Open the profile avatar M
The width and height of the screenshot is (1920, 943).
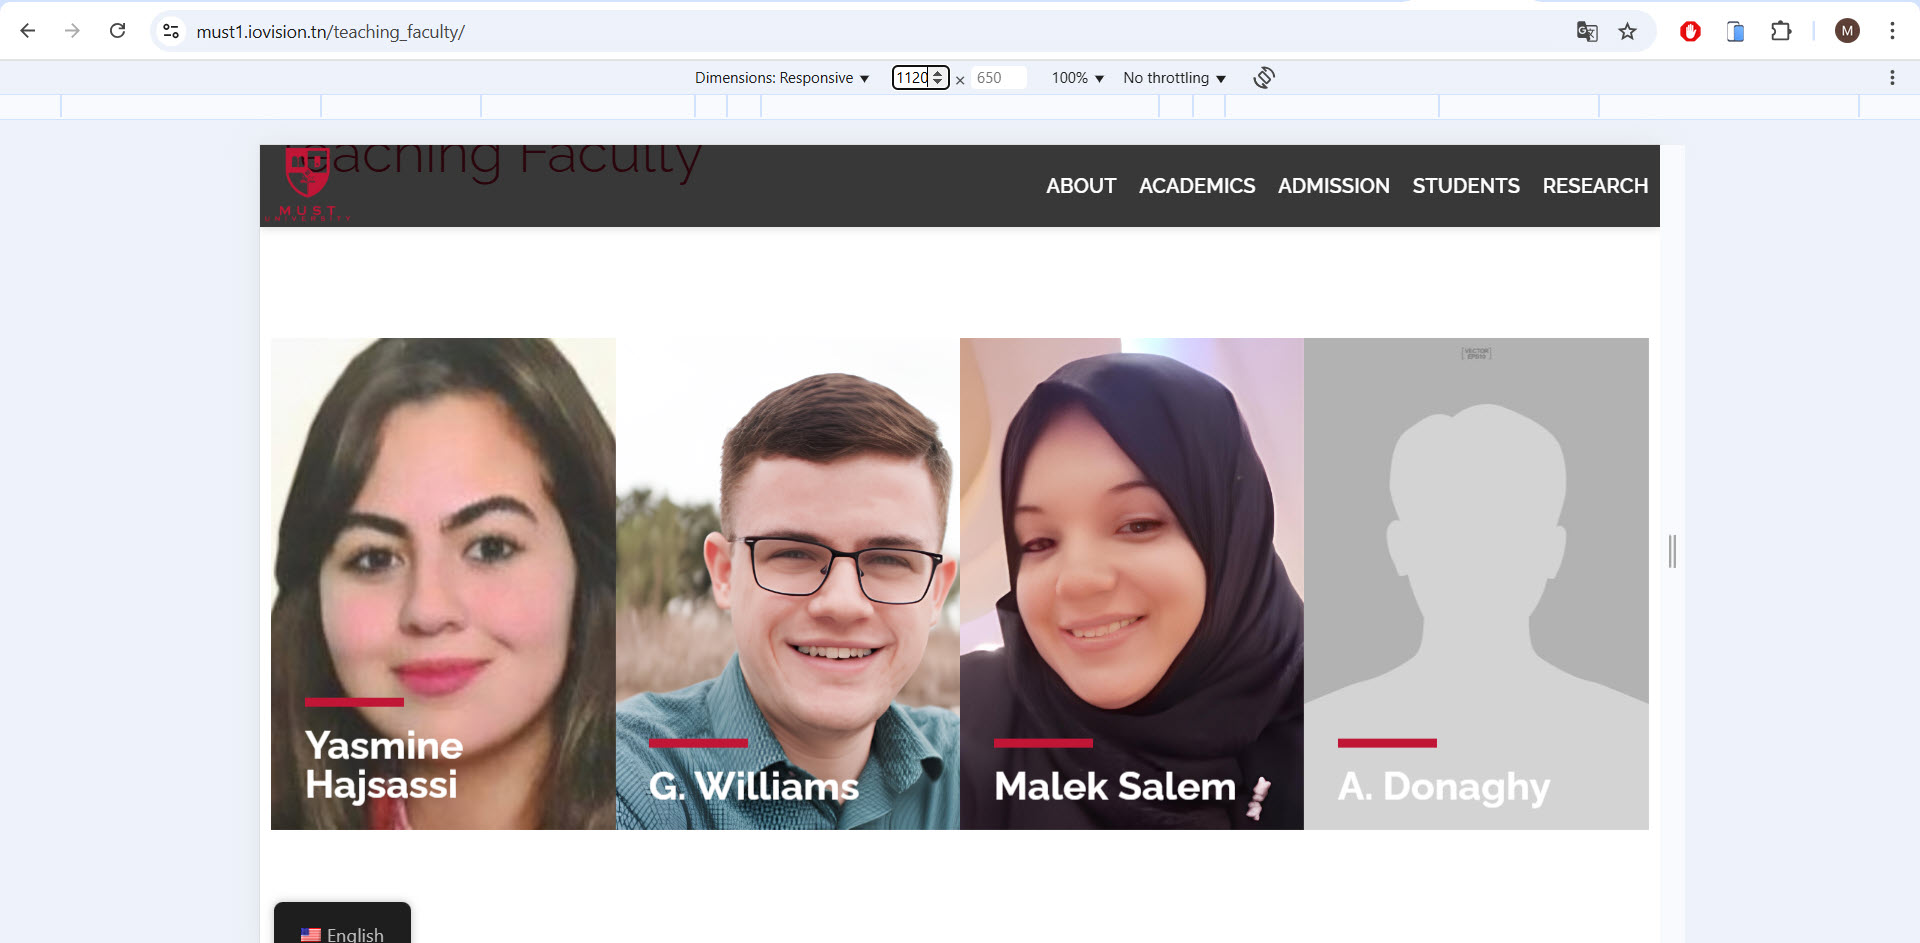point(1847,32)
